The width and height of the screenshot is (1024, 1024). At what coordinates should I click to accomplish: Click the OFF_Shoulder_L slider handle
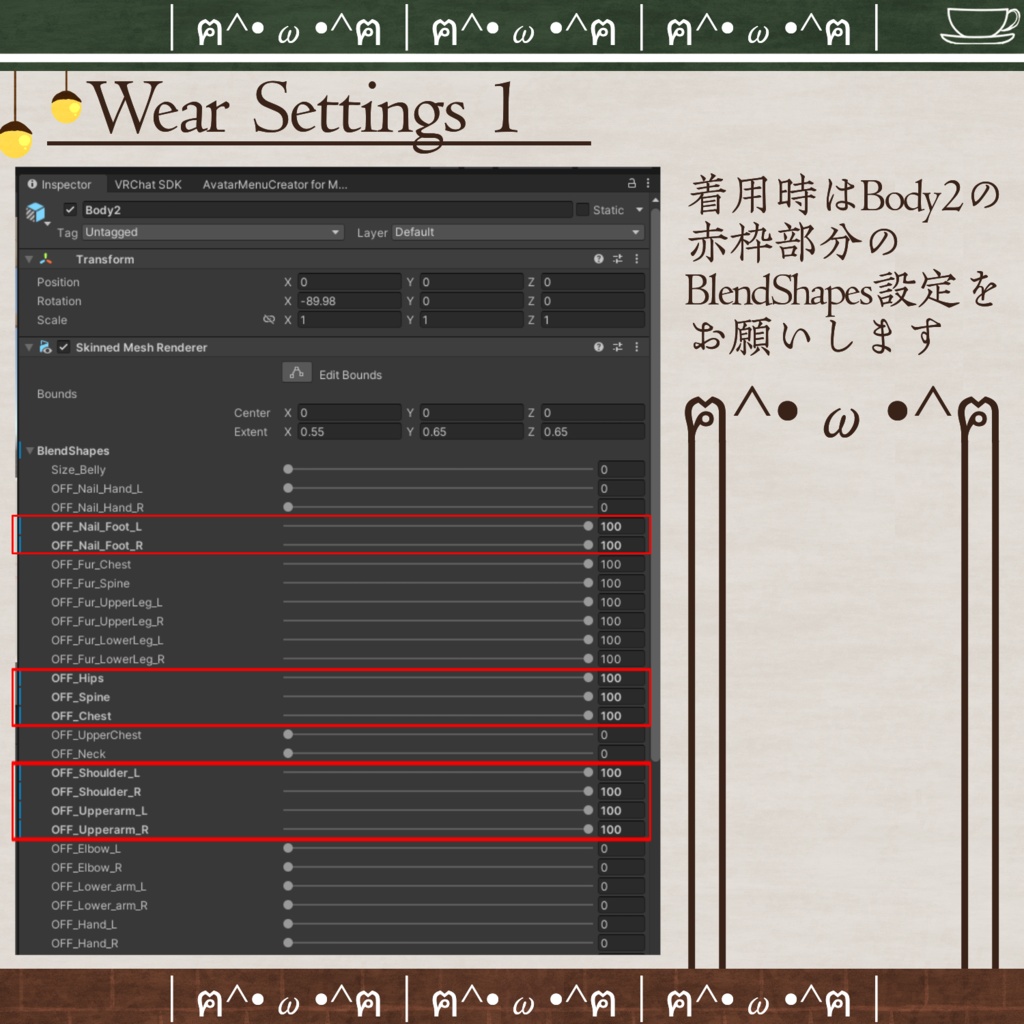pos(588,772)
